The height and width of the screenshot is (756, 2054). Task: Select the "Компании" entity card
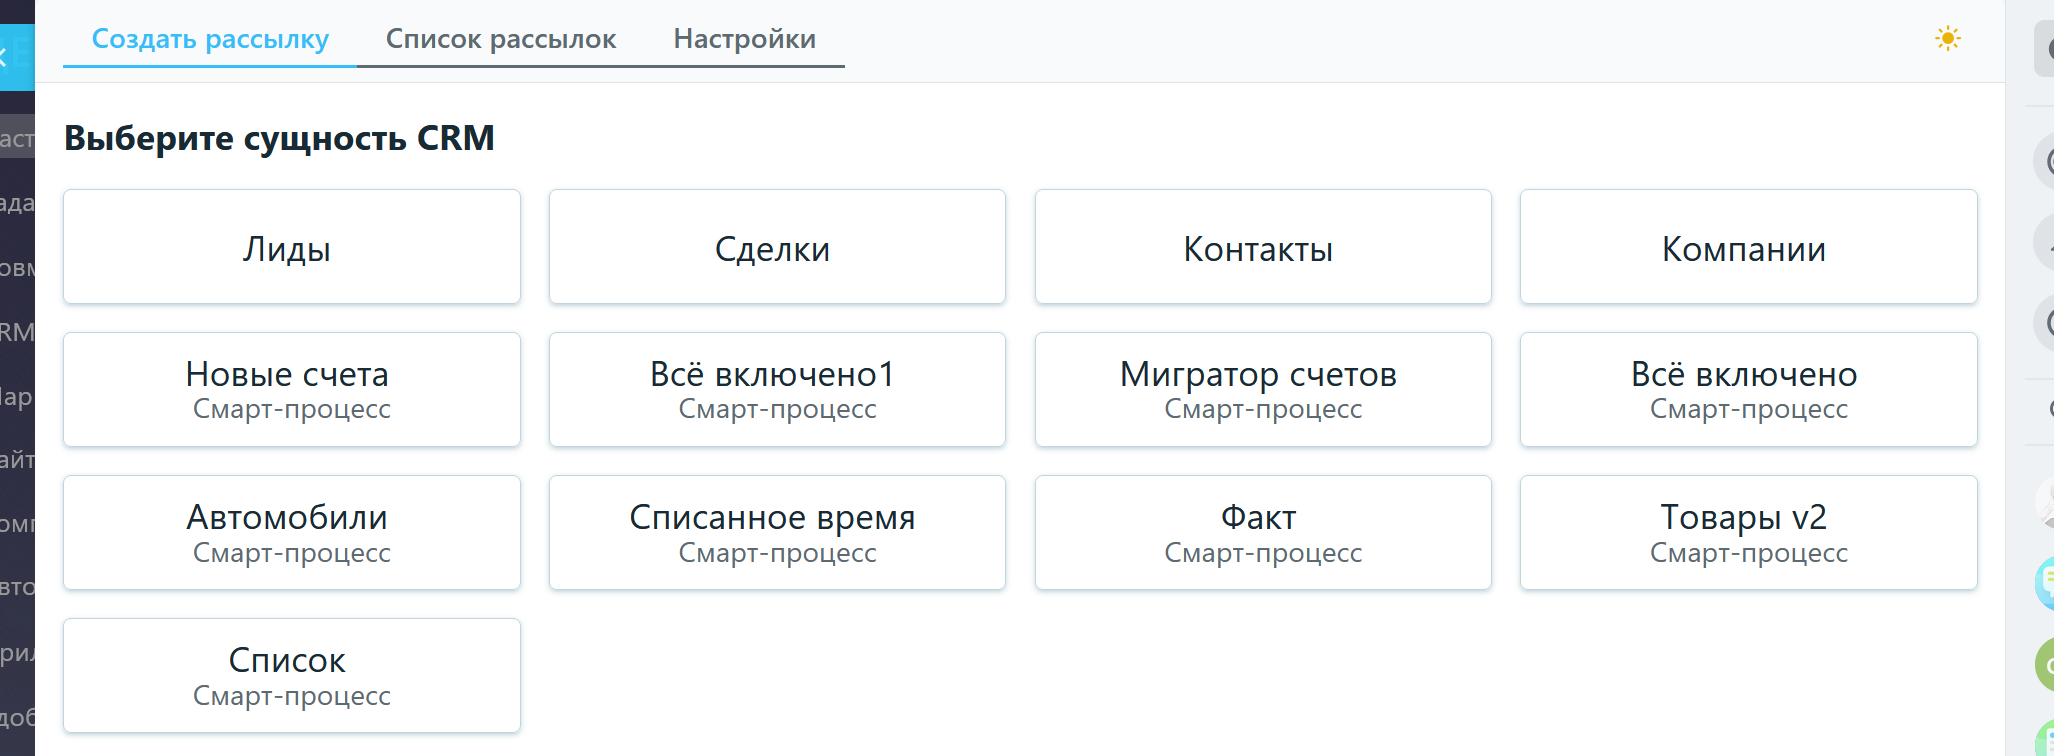1748,247
